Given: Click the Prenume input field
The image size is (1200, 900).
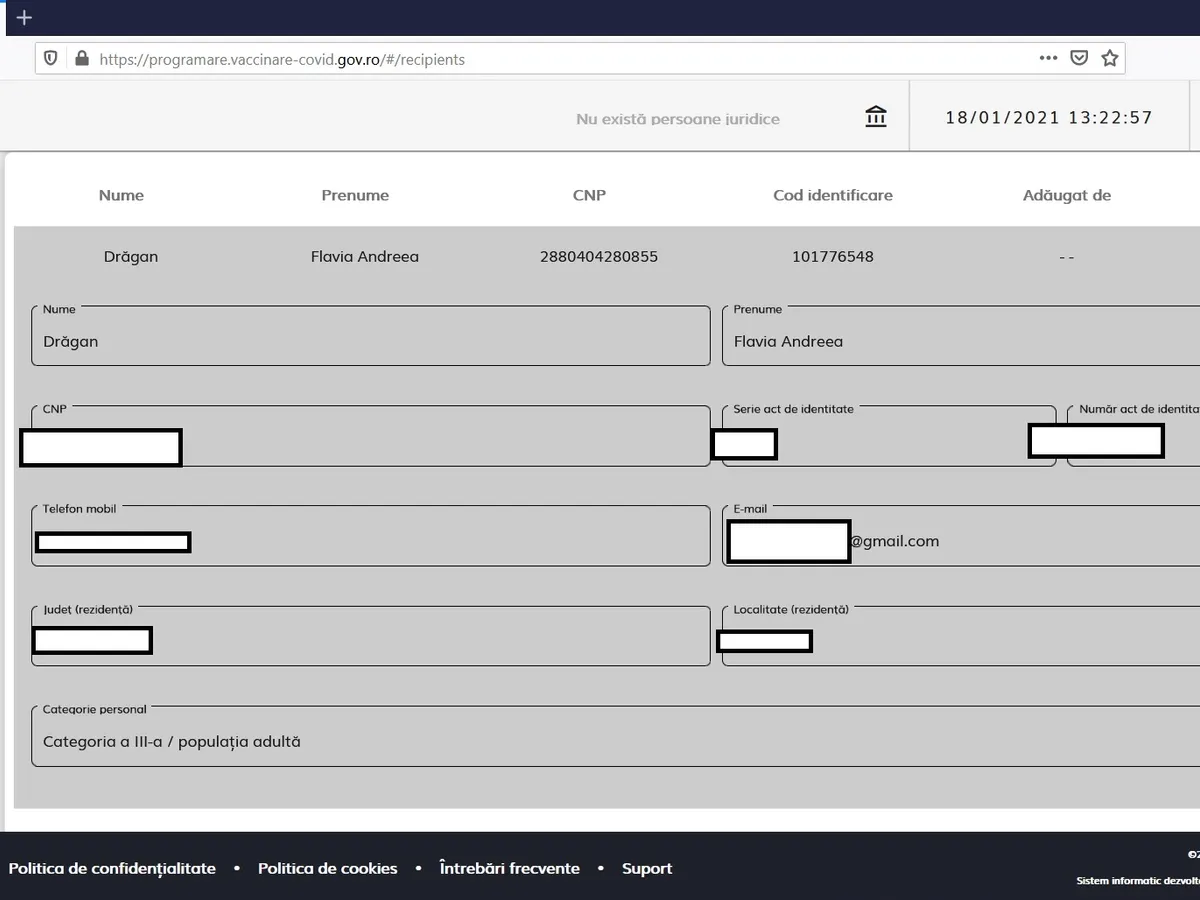Looking at the screenshot, I should tap(960, 341).
